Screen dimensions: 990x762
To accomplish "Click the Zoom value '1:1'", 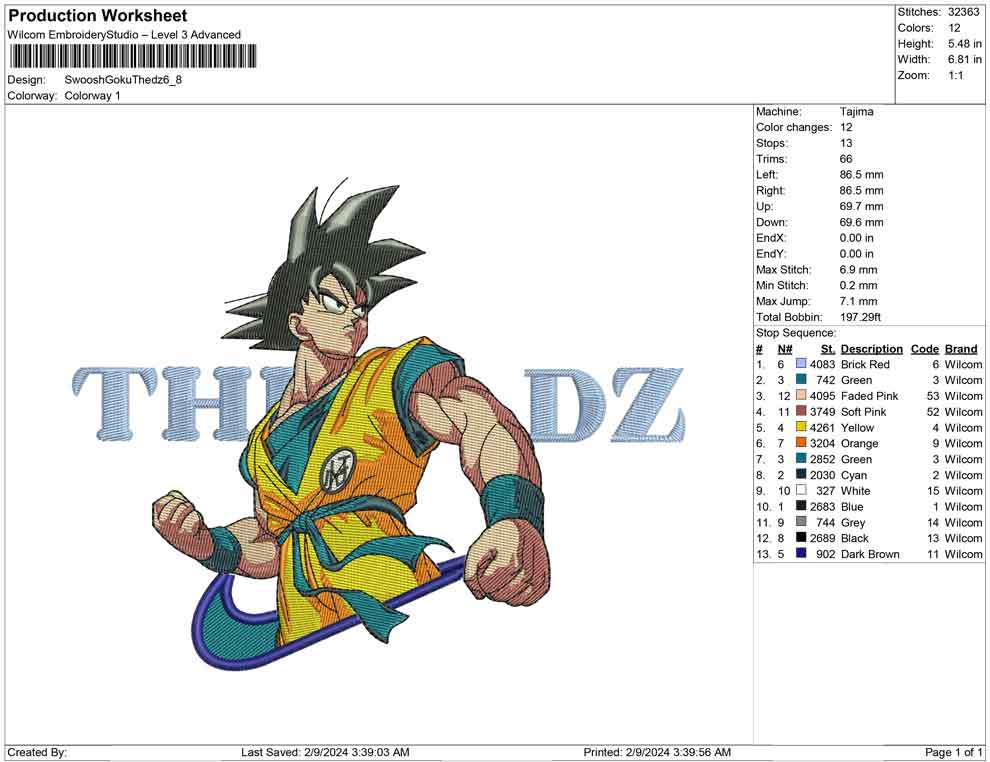I will tap(955, 75).
